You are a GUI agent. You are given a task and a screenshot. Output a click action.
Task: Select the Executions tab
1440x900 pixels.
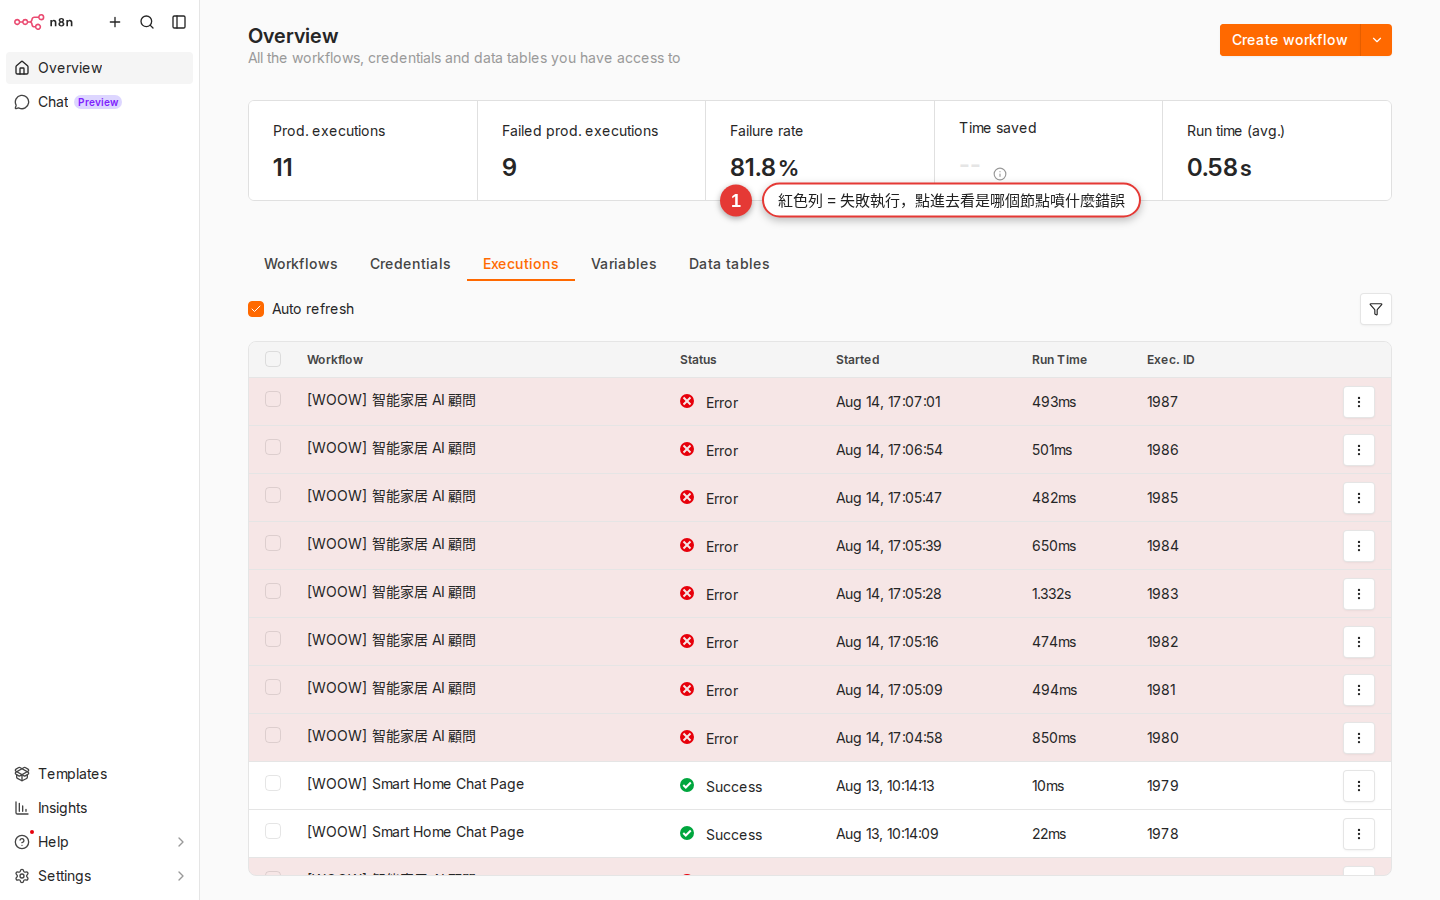(x=521, y=264)
